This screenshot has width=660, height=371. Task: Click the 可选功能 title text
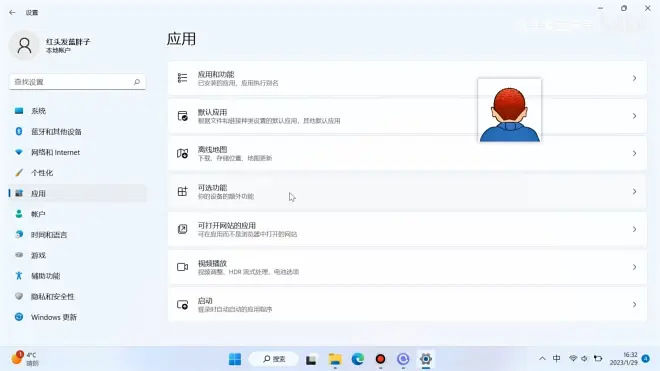pyautogui.click(x=212, y=187)
